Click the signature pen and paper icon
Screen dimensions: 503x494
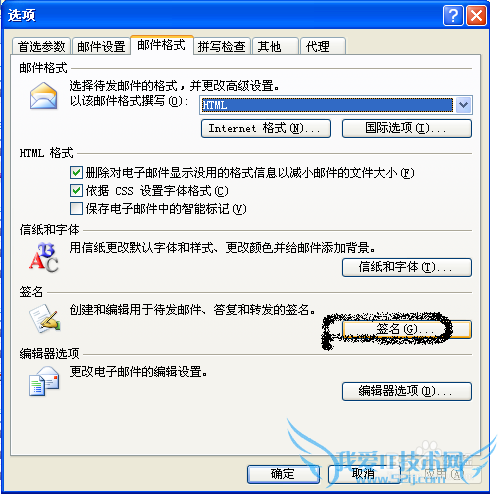[45, 319]
